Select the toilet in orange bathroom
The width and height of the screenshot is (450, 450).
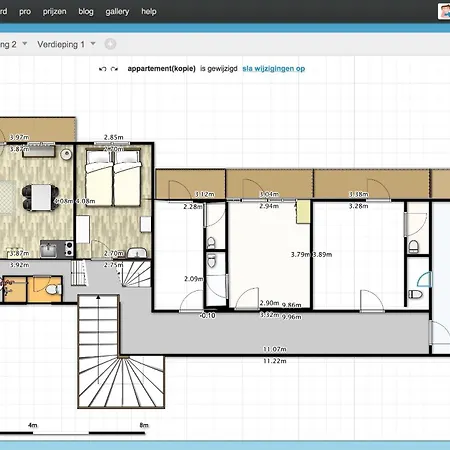tap(53, 289)
